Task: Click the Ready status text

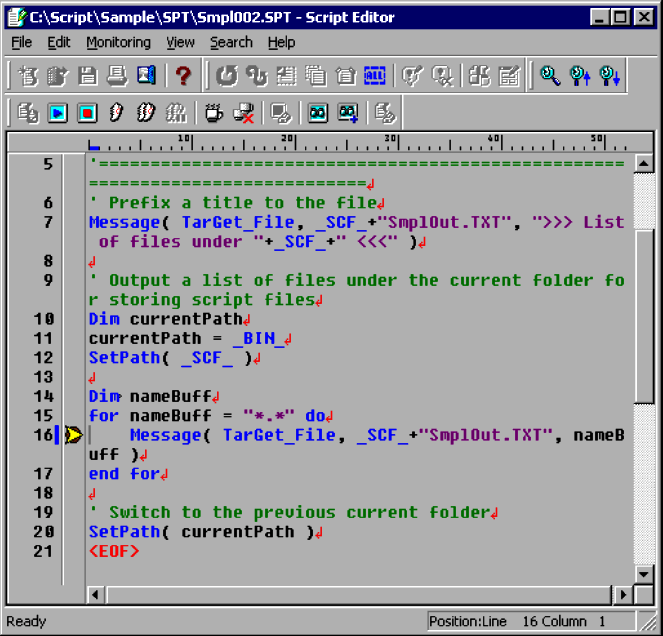Action: click(26, 621)
